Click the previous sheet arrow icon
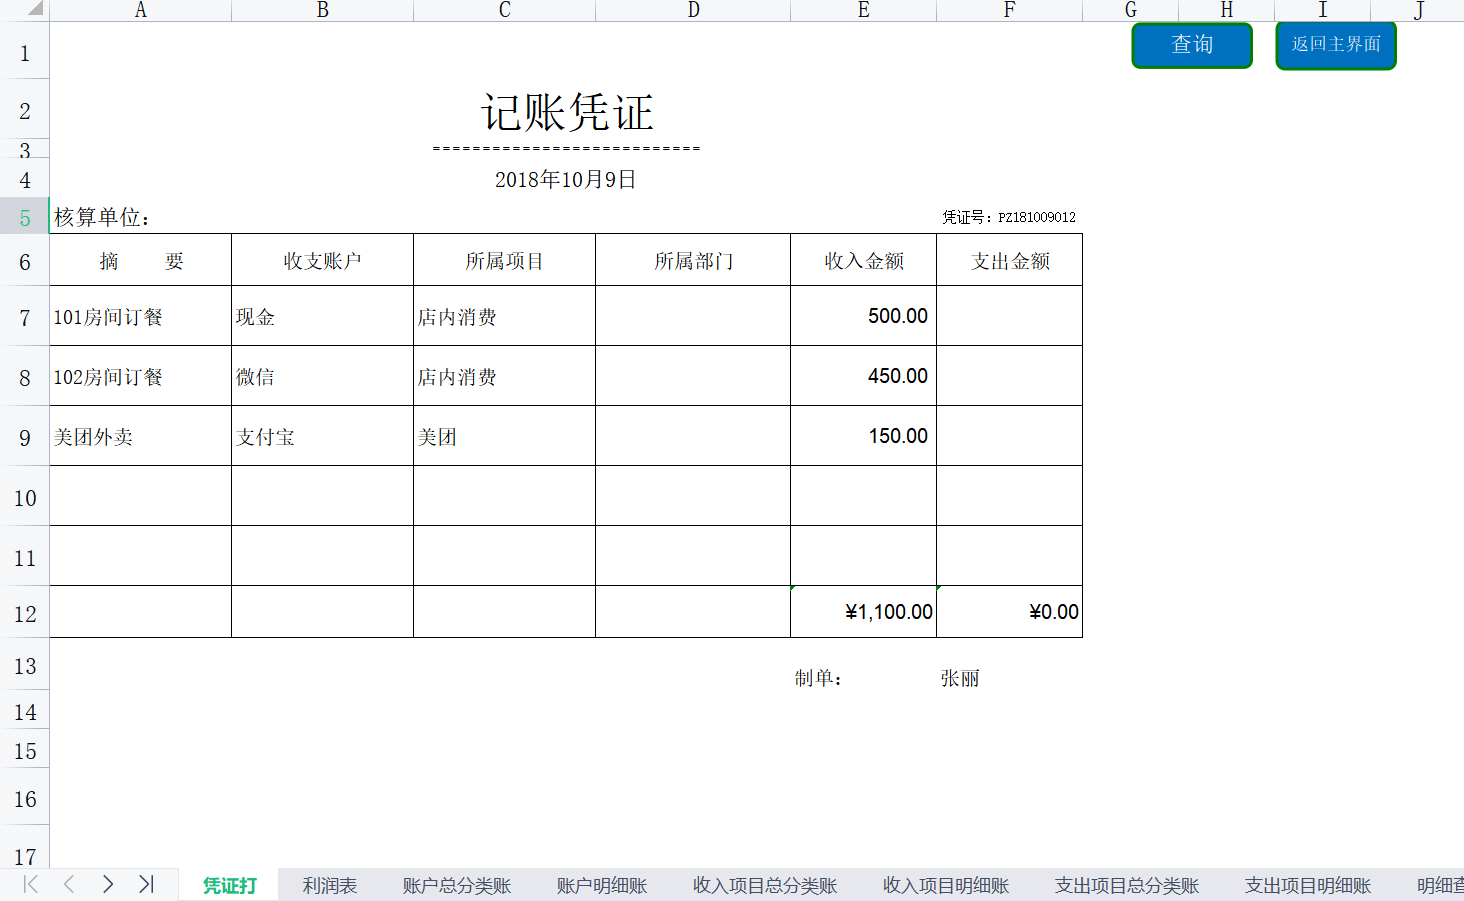 pos(68,884)
